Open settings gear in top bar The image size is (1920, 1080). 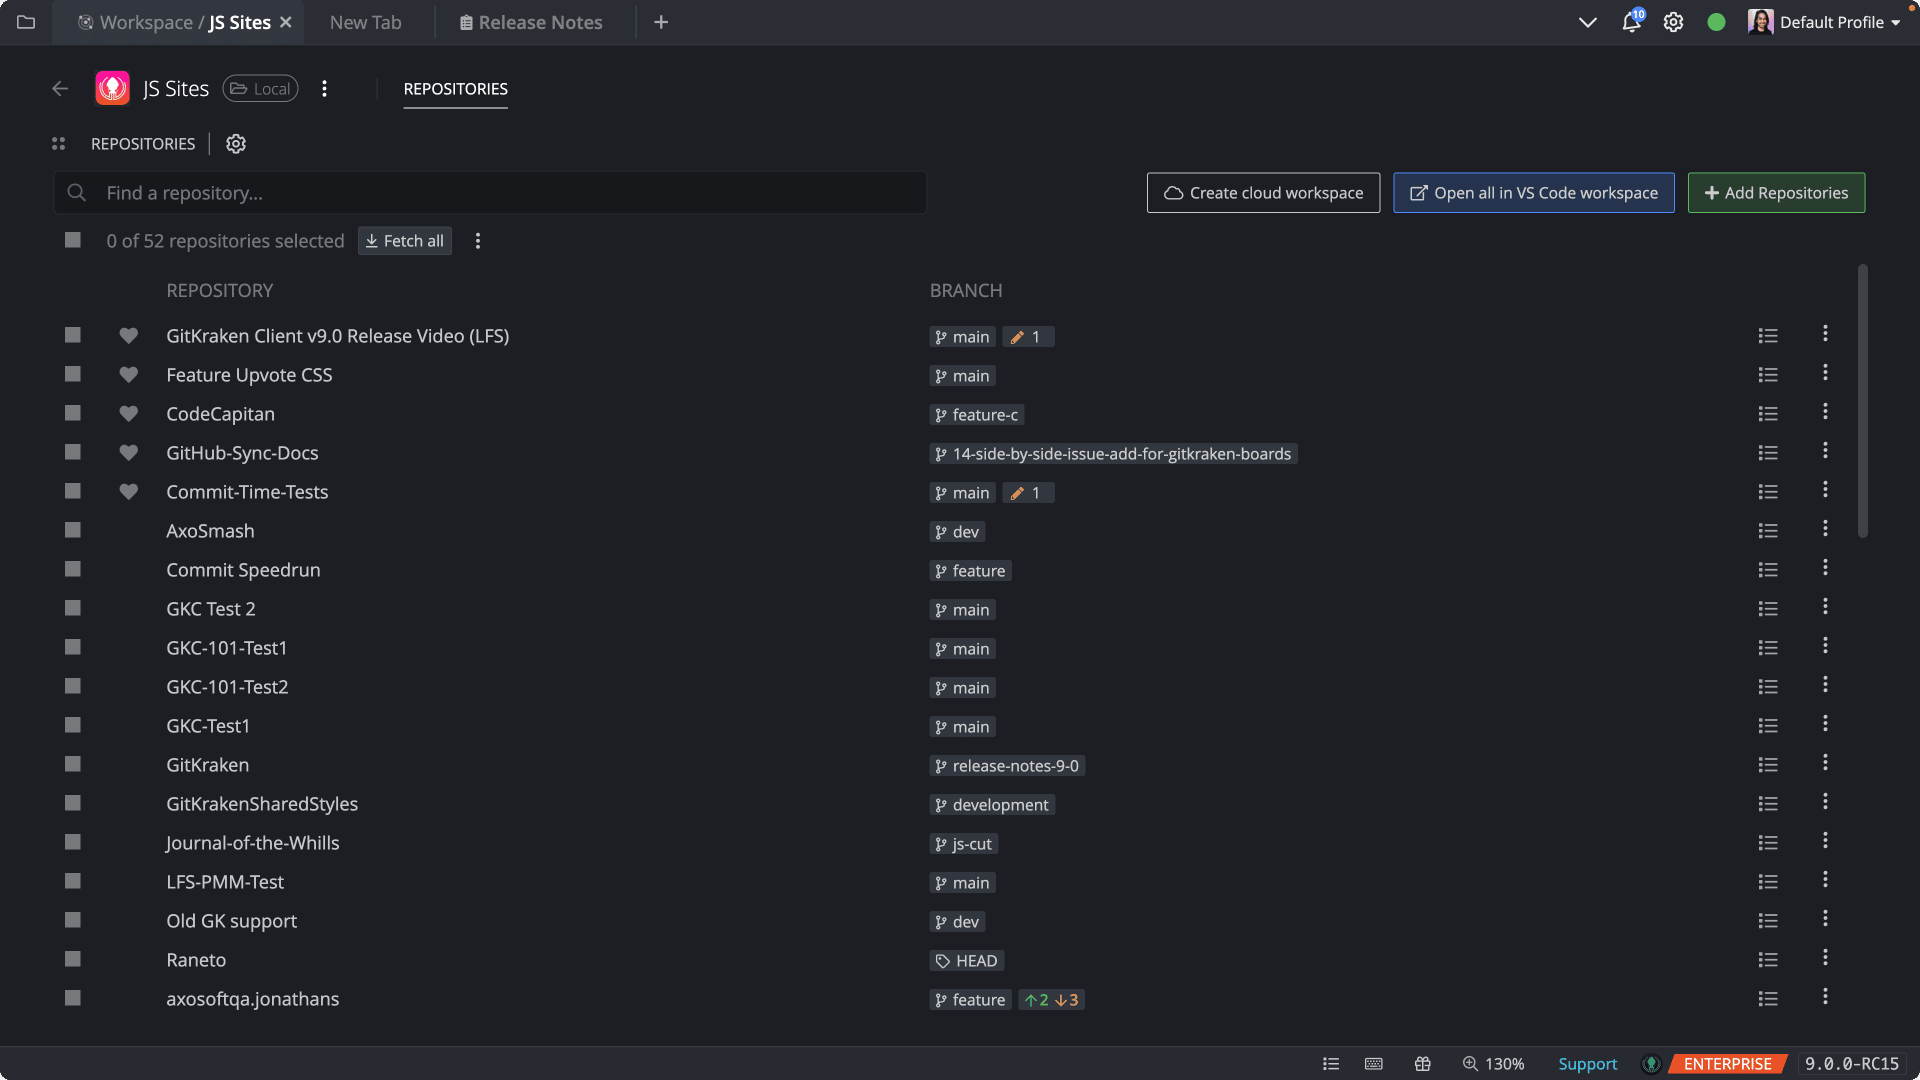(1673, 22)
